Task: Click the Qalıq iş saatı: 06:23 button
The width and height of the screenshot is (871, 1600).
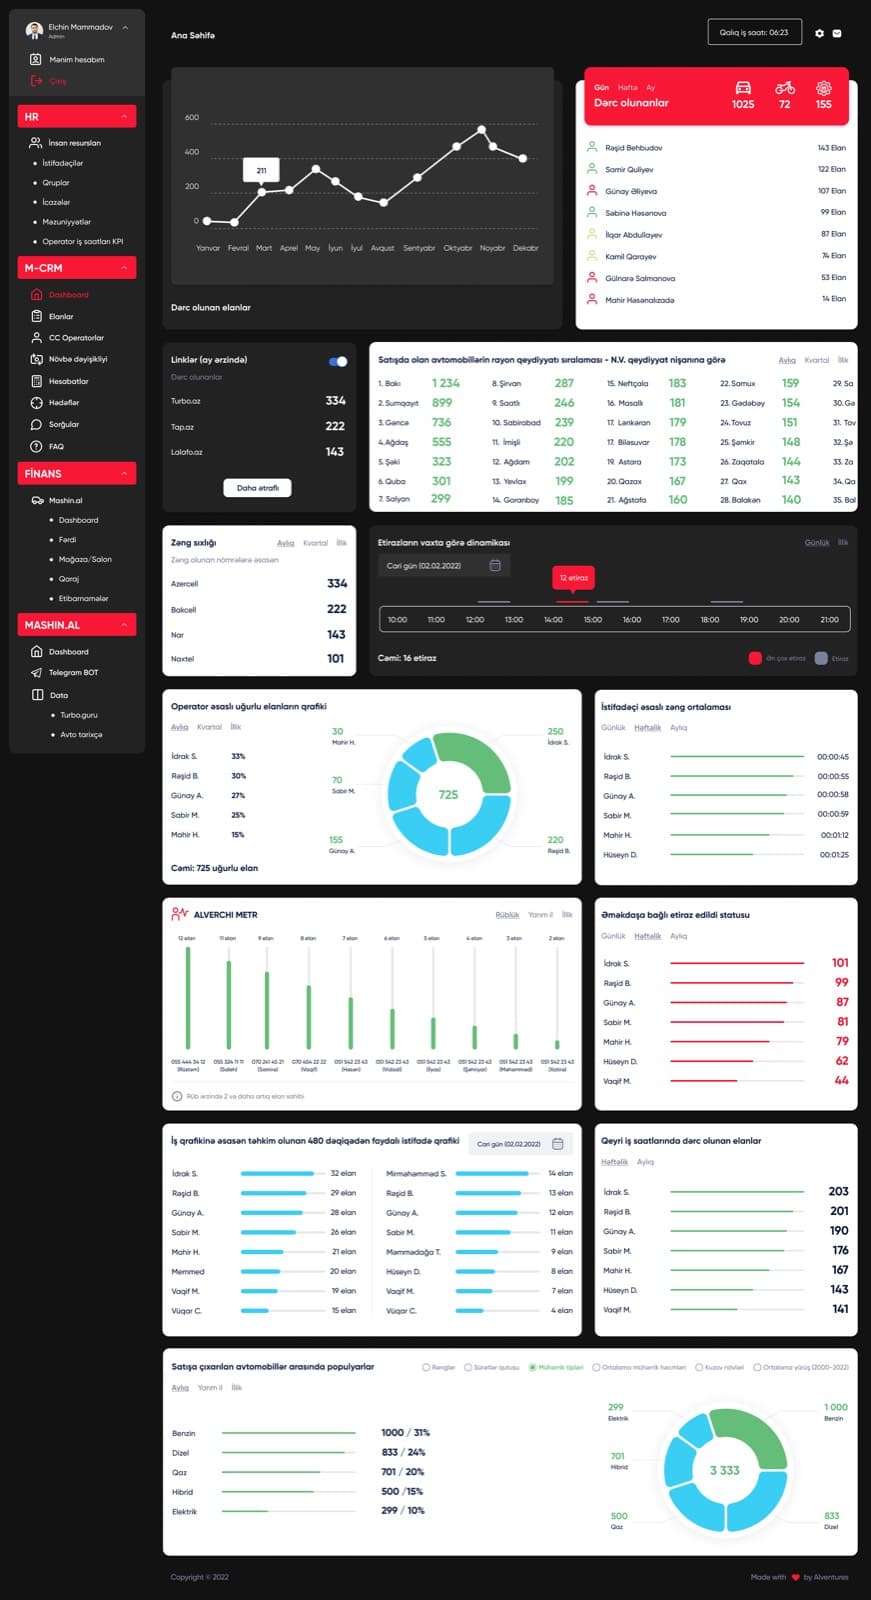Action: pyautogui.click(x=754, y=33)
